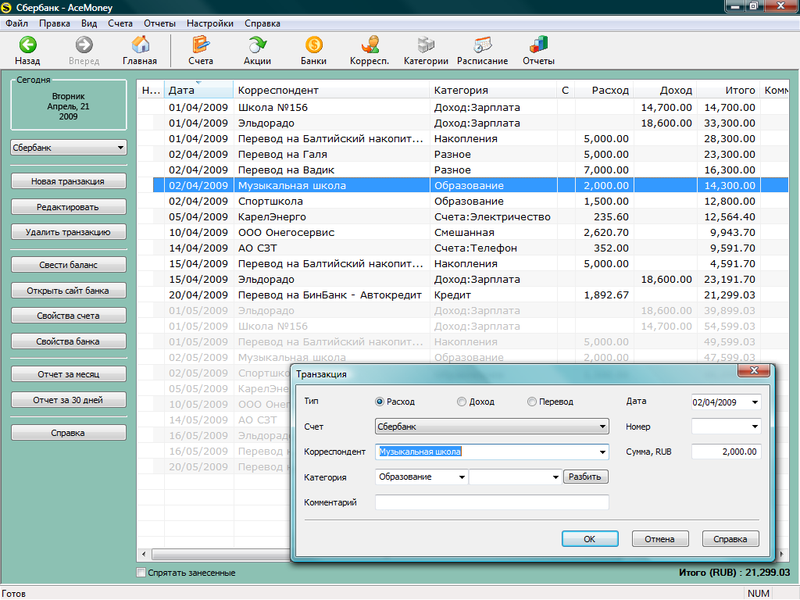800x600 pixels.
Task: Go back with the Назад arrow icon
Action: click(x=28, y=45)
